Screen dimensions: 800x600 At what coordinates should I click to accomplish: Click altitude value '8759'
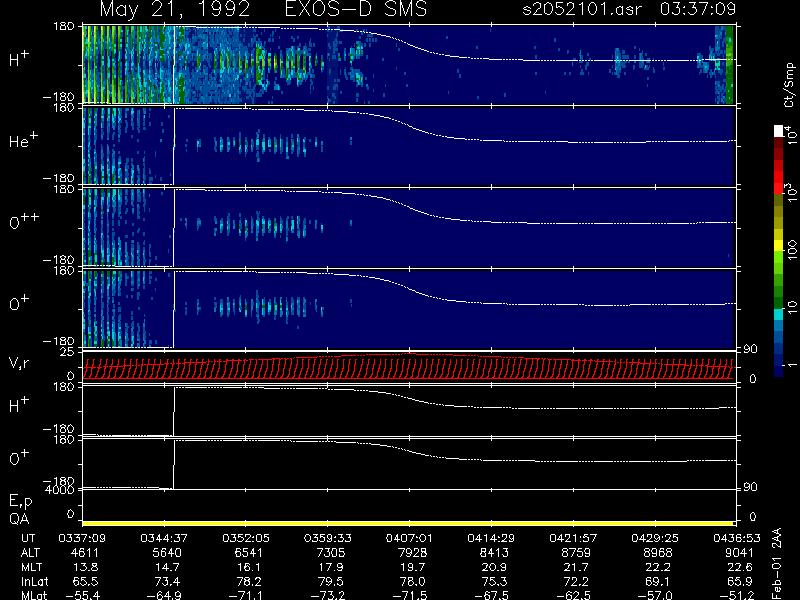576,553
